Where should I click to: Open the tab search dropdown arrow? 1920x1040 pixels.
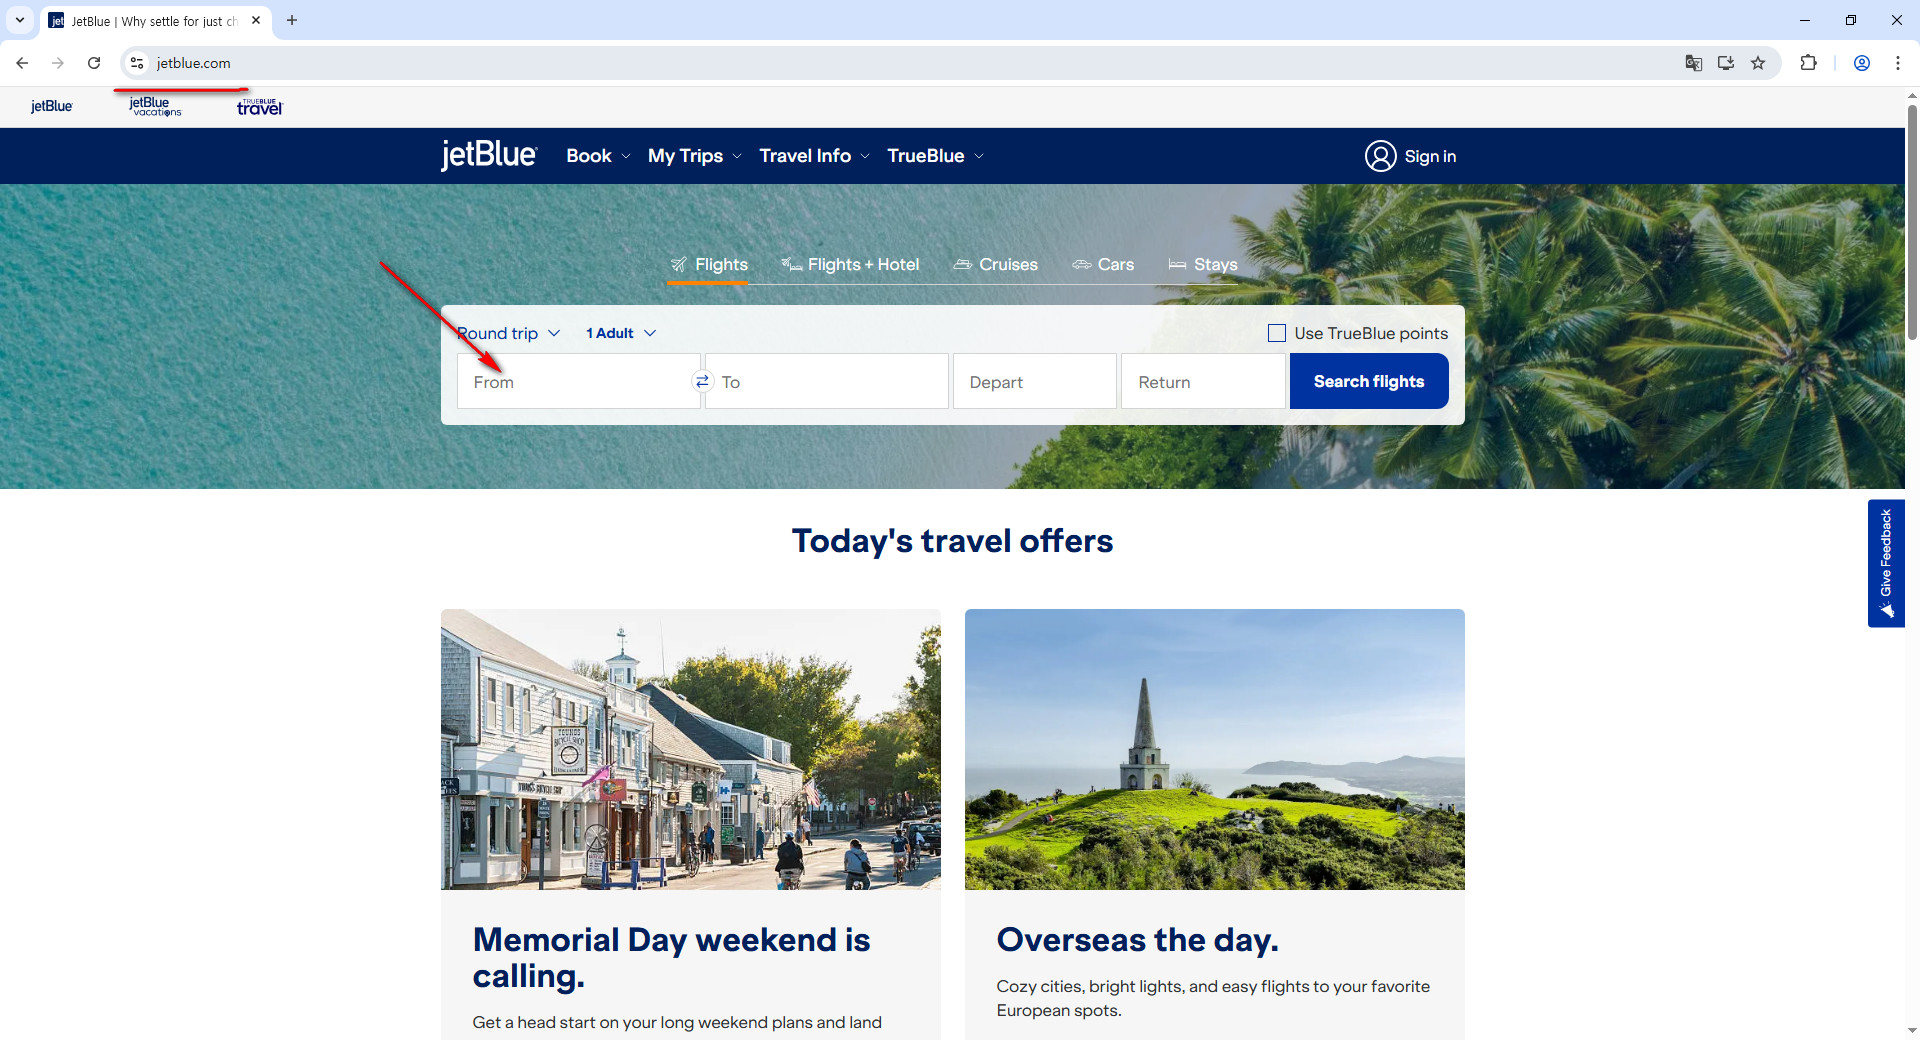(x=20, y=20)
